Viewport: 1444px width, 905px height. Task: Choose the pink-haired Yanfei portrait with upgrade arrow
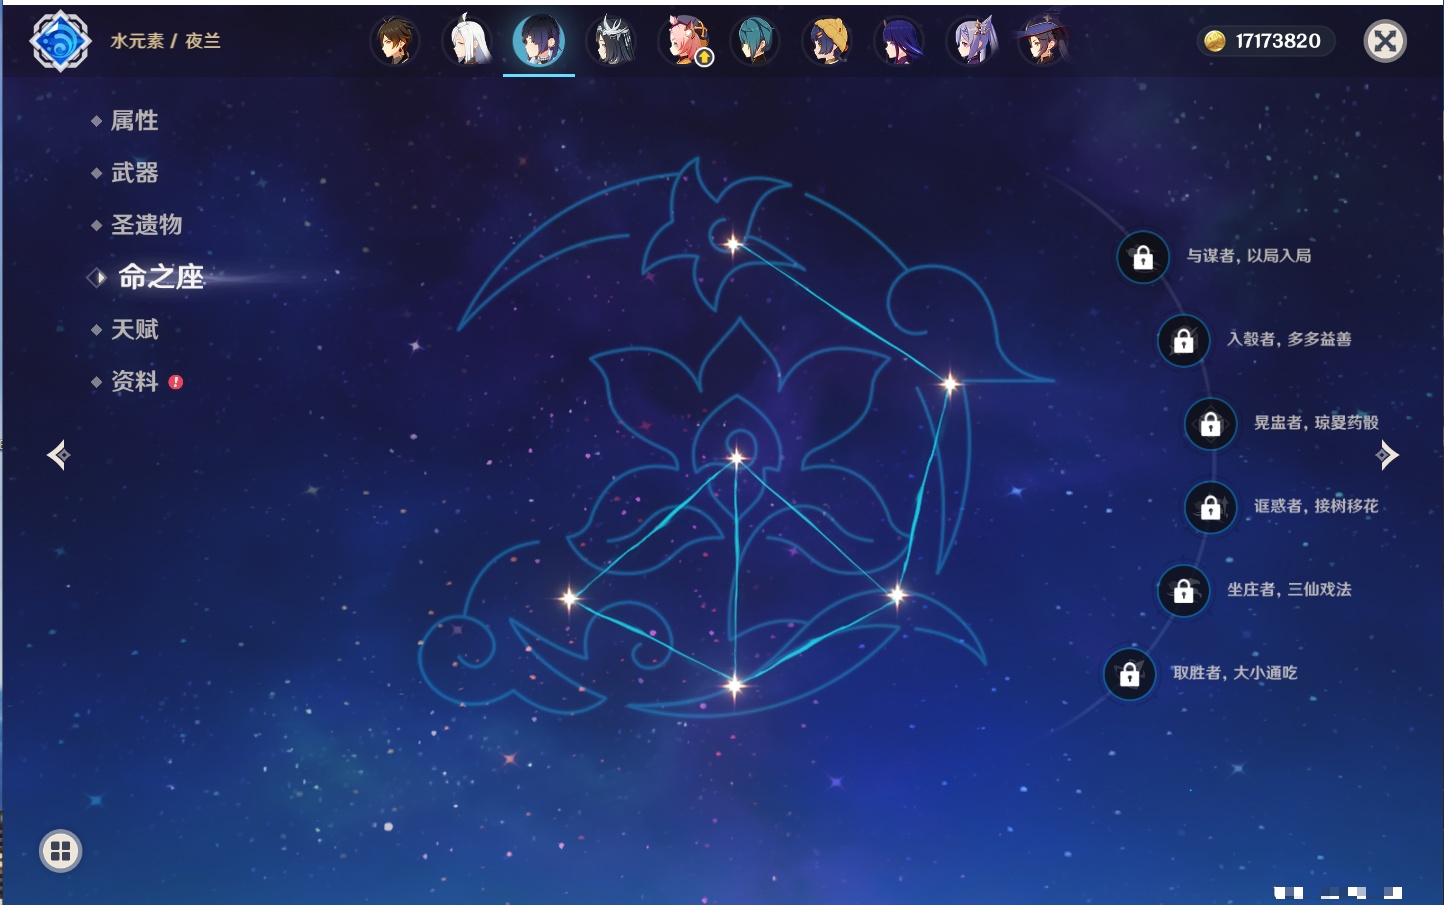coord(684,42)
